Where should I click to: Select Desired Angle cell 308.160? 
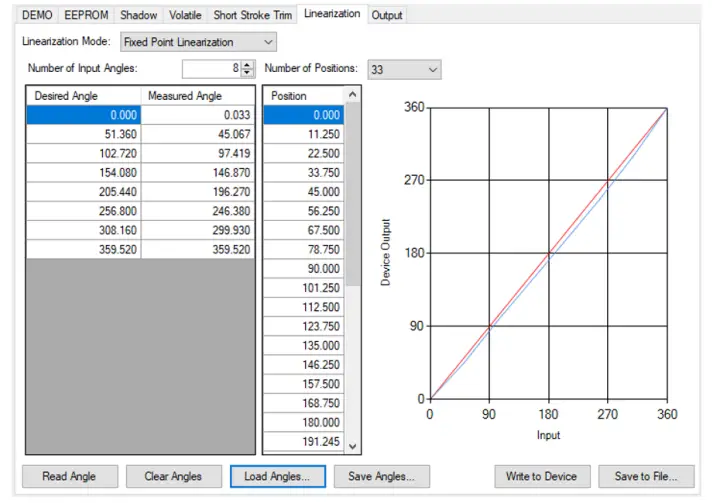tap(84, 230)
